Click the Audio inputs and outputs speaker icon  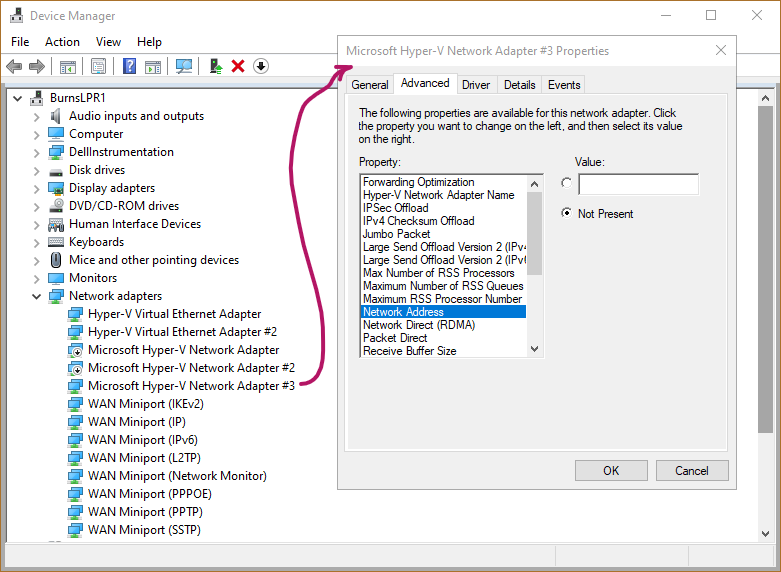click(56, 116)
